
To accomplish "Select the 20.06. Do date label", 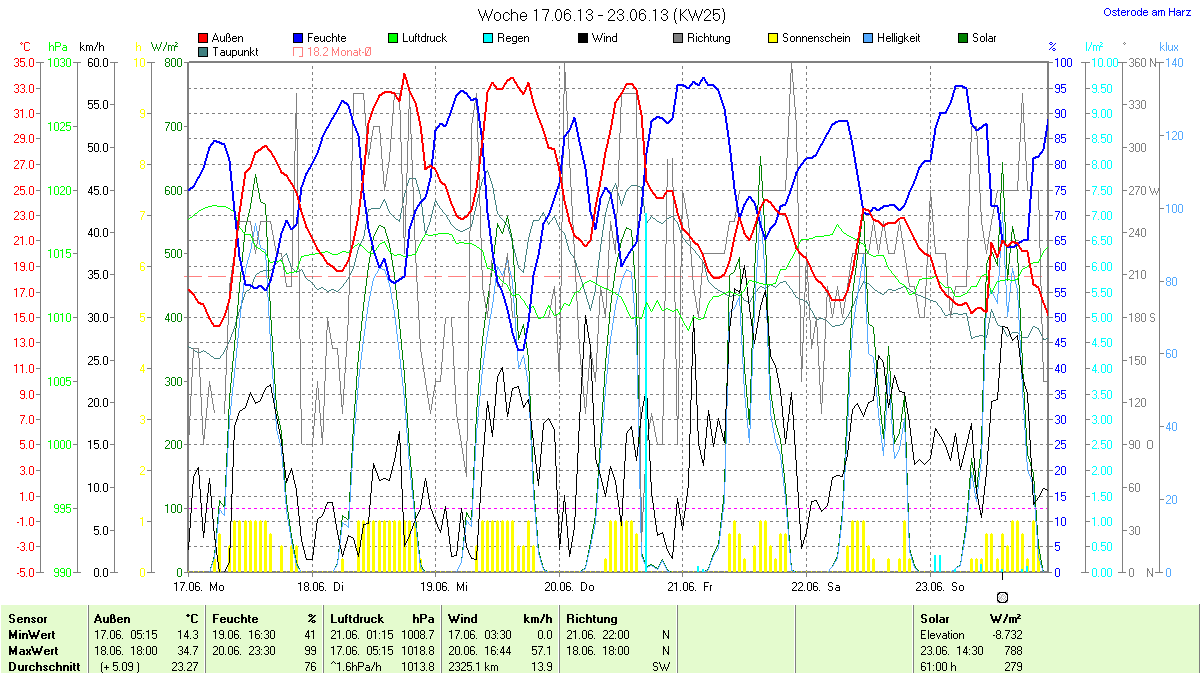I will (569, 587).
